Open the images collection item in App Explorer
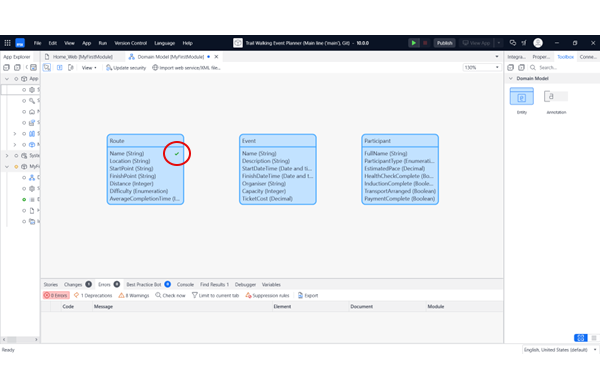 coord(32,221)
